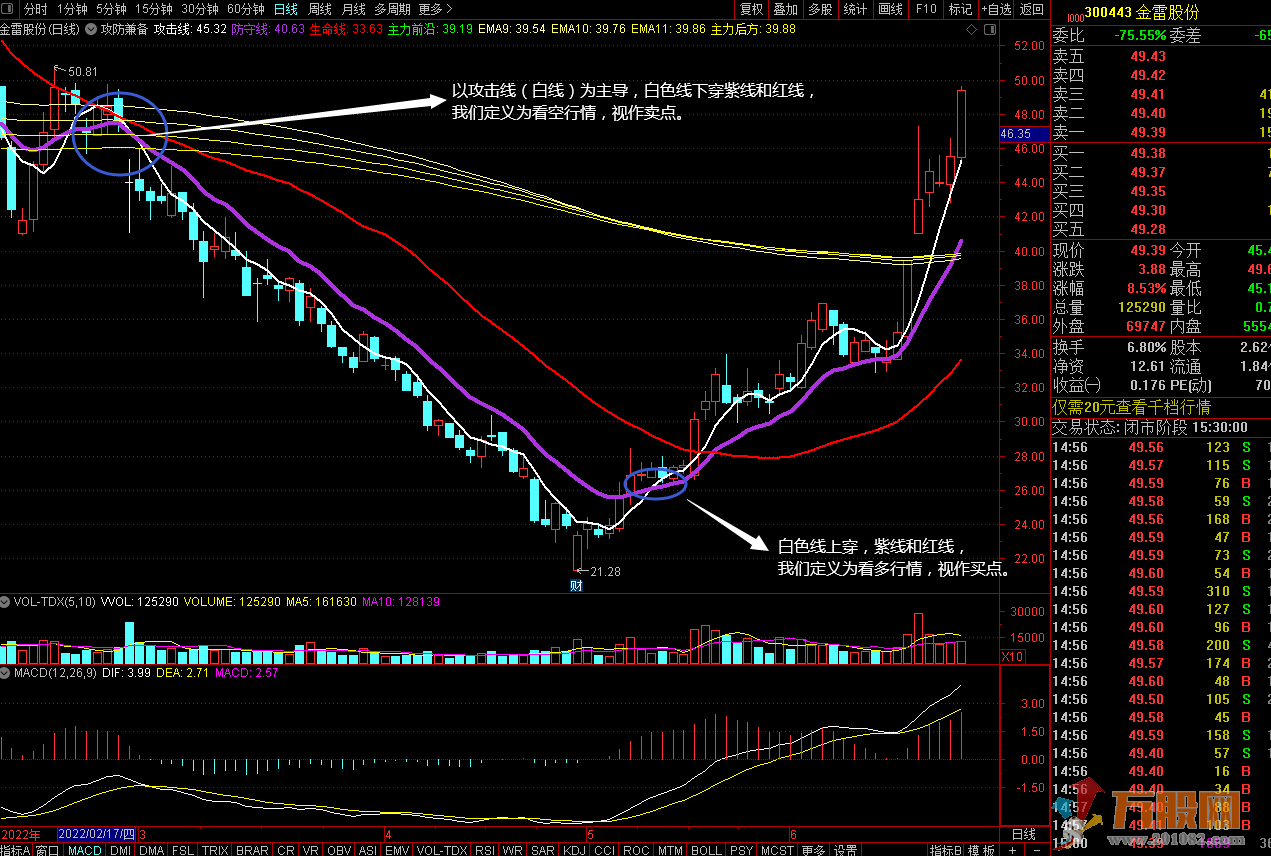
Task: Select the DMI indicator tab
Action: pyautogui.click(x=120, y=850)
